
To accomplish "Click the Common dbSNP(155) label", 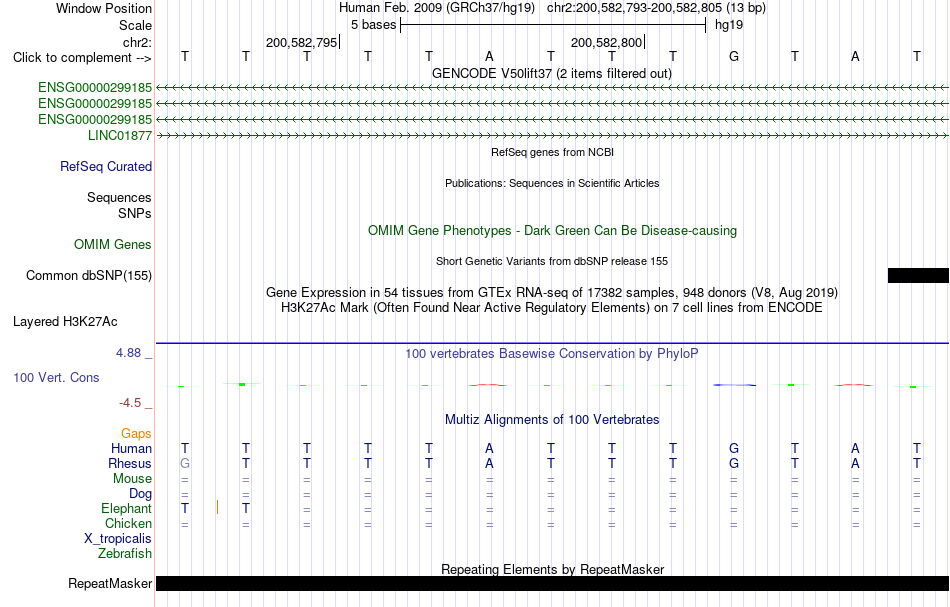I will (89, 276).
